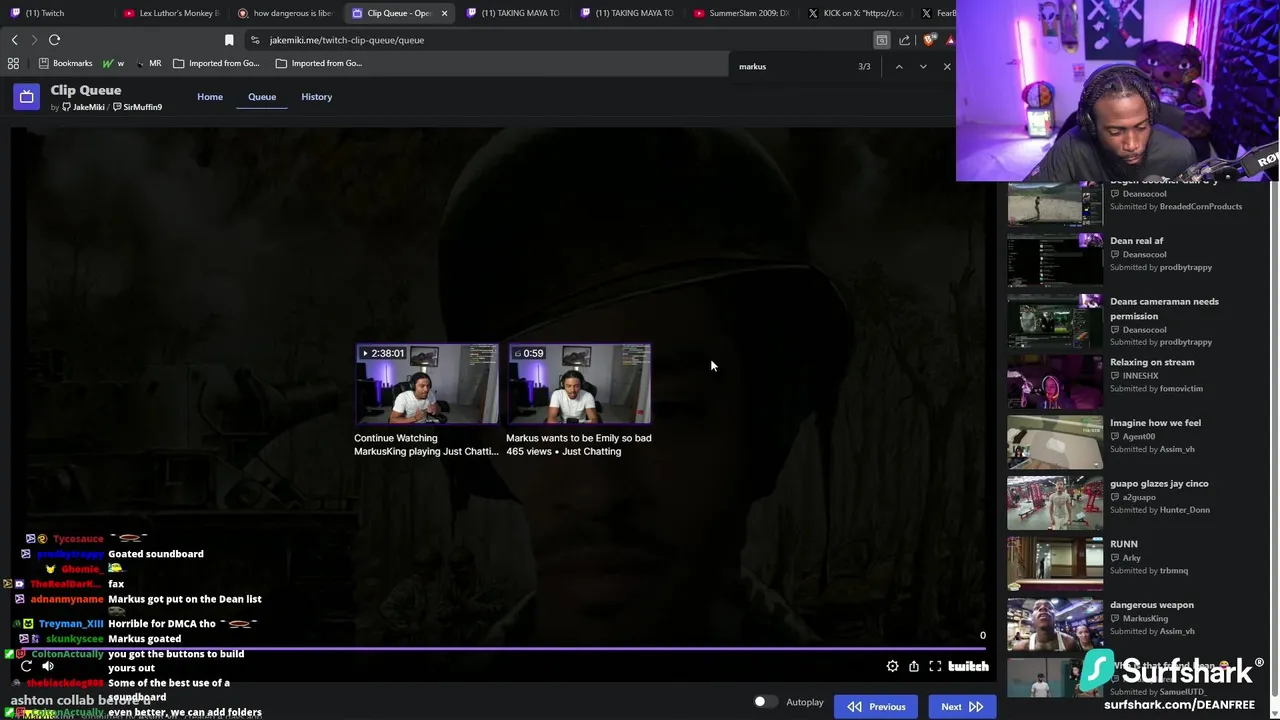Toggle the Autoplay switch
The height and width of the screenshot is (720, 1280).
tap(765, 702)
